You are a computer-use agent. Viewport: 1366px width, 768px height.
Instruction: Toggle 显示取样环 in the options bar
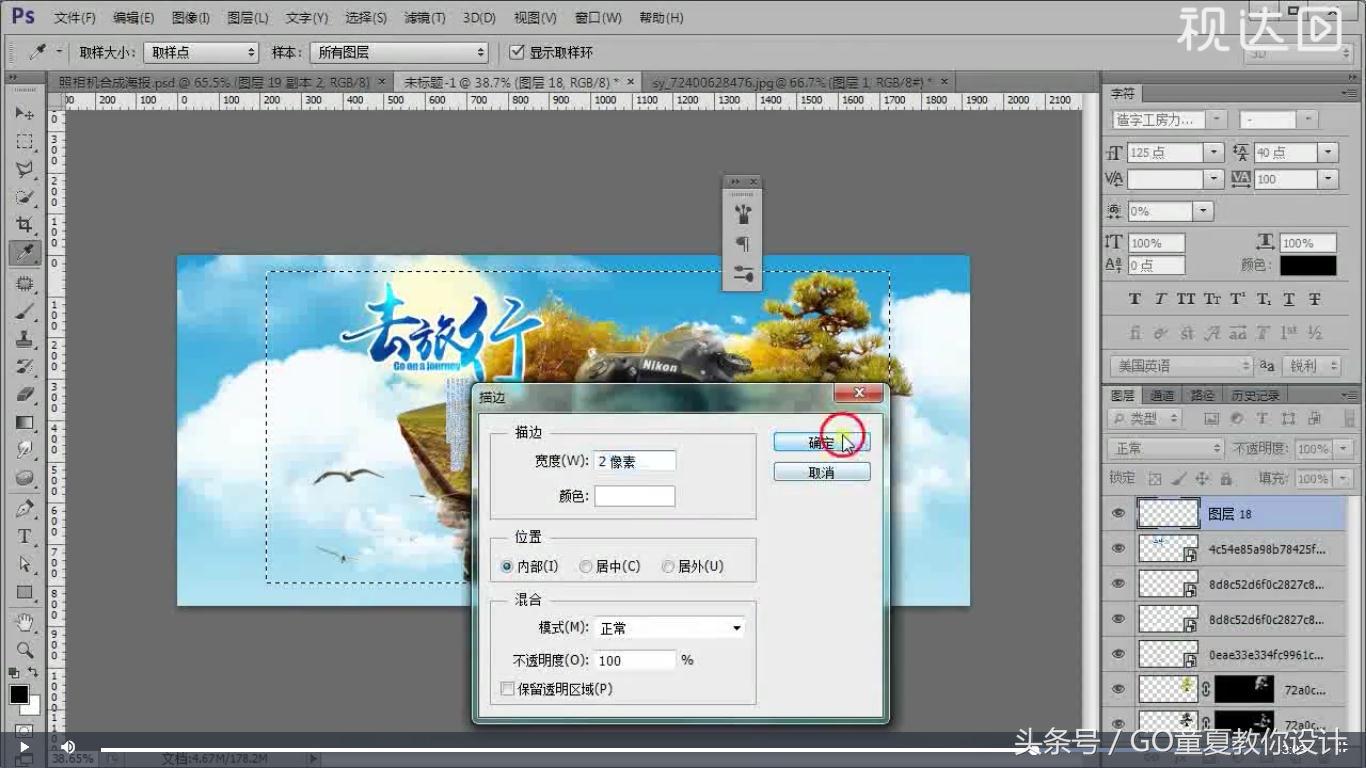coord(517,52)
